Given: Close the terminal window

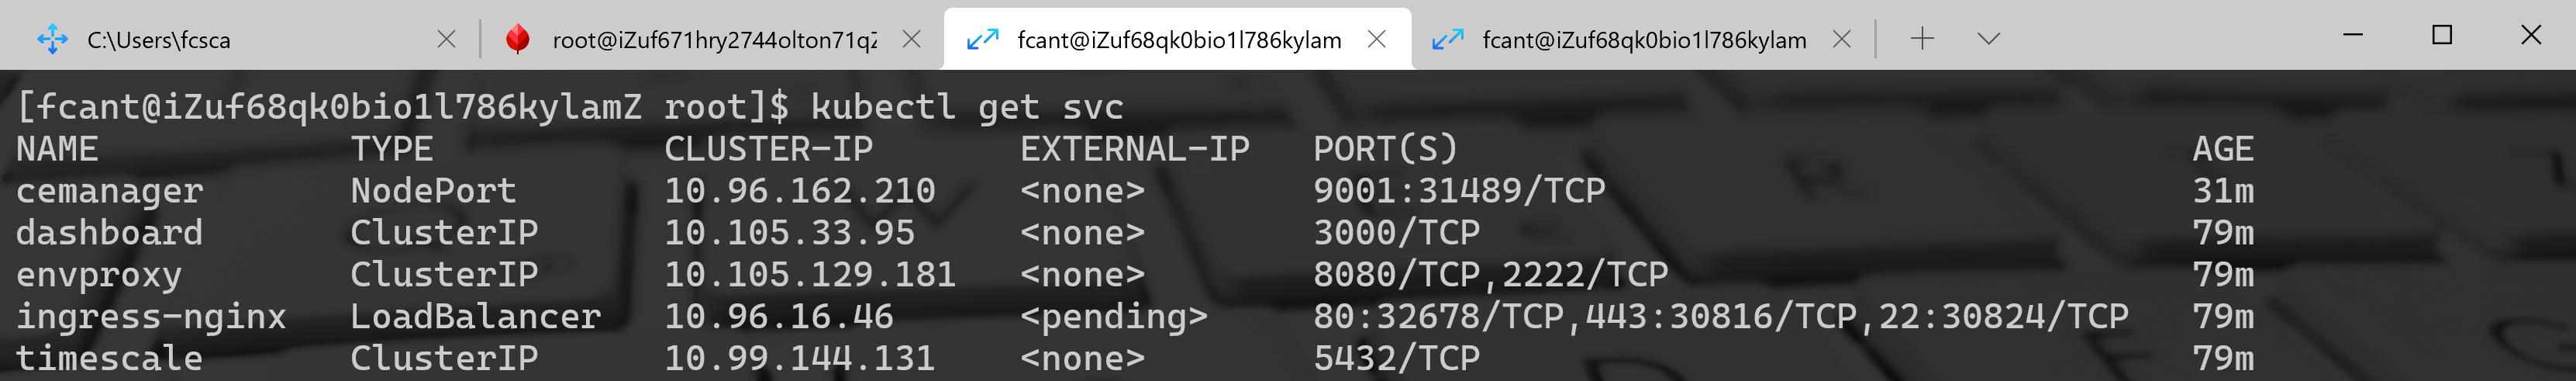Looking at the screenshot, I should coord(2531,35).
